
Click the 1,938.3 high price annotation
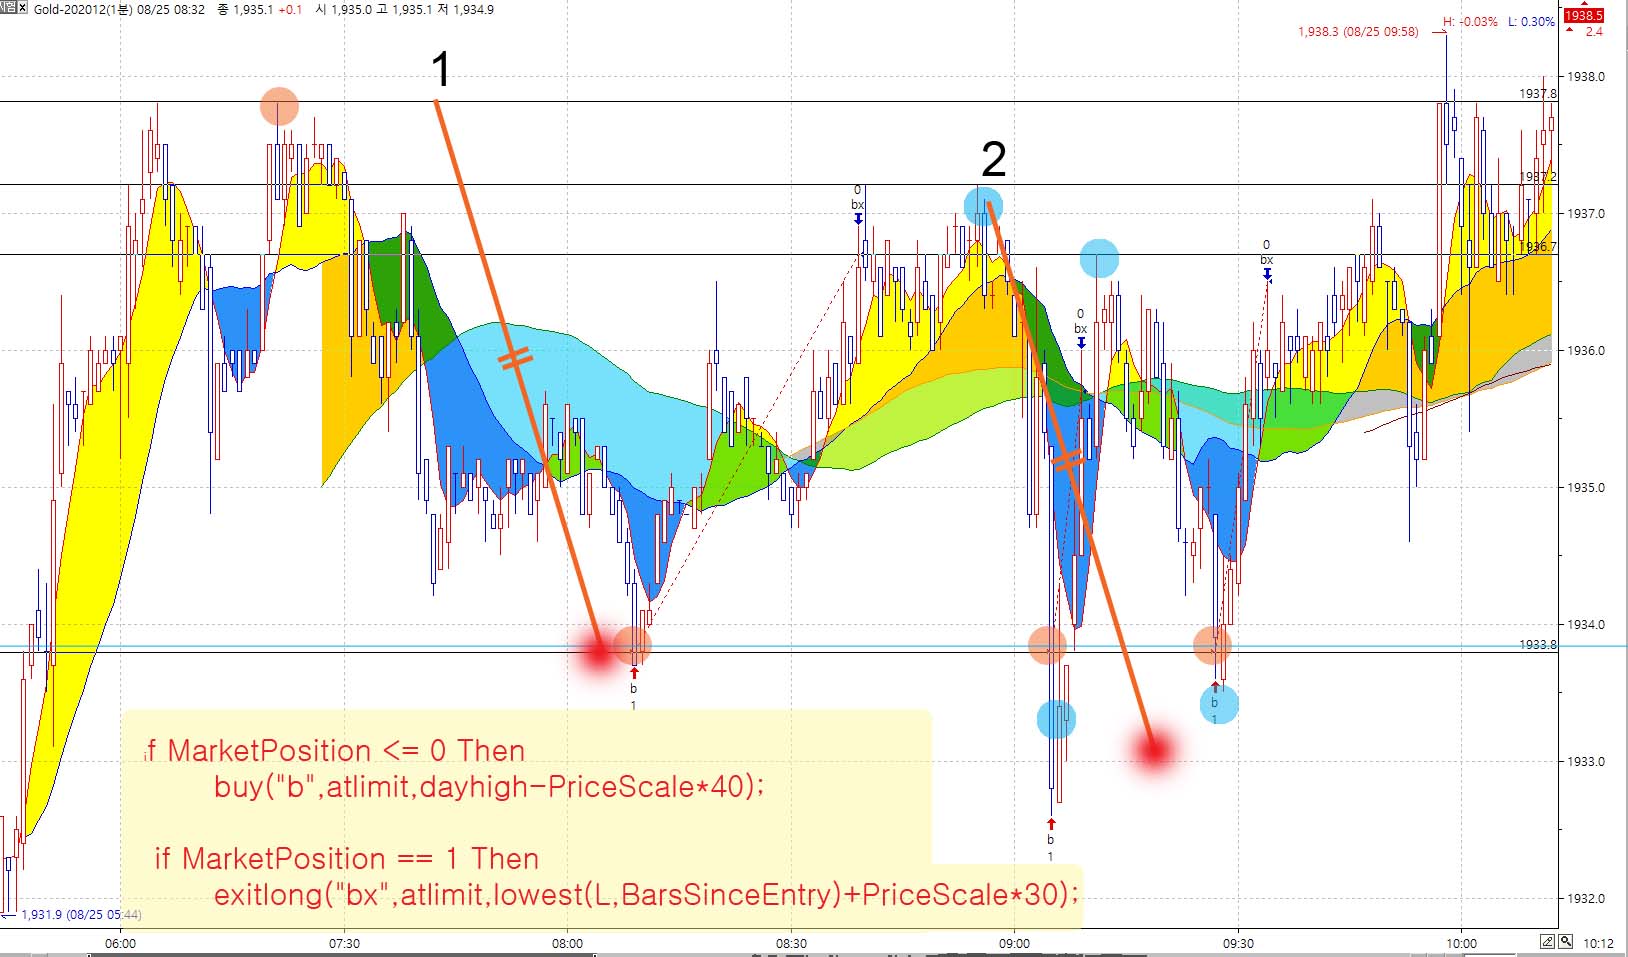(1357, 32)
